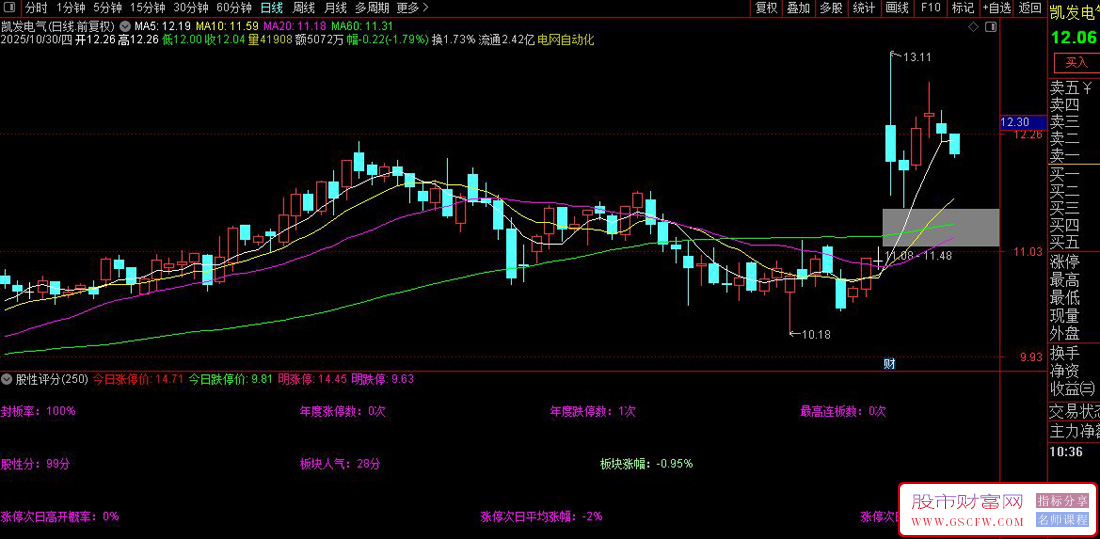Click the gray gap zone labeled 11.08 - 11.48
1100x539 pixels.
click(940, 227)
